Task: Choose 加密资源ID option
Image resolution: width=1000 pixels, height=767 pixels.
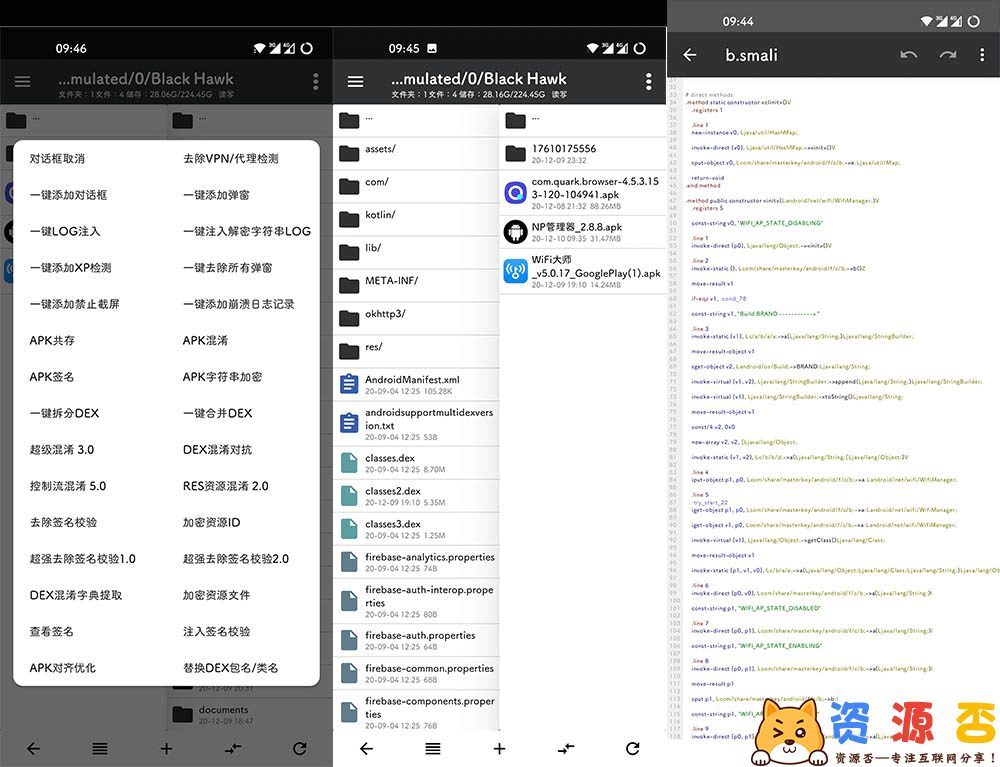Action: coord(212,522)
